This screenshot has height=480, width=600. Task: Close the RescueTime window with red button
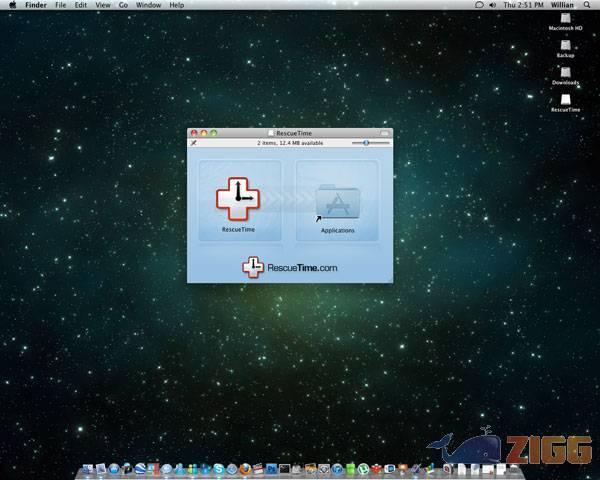(194, 133)
